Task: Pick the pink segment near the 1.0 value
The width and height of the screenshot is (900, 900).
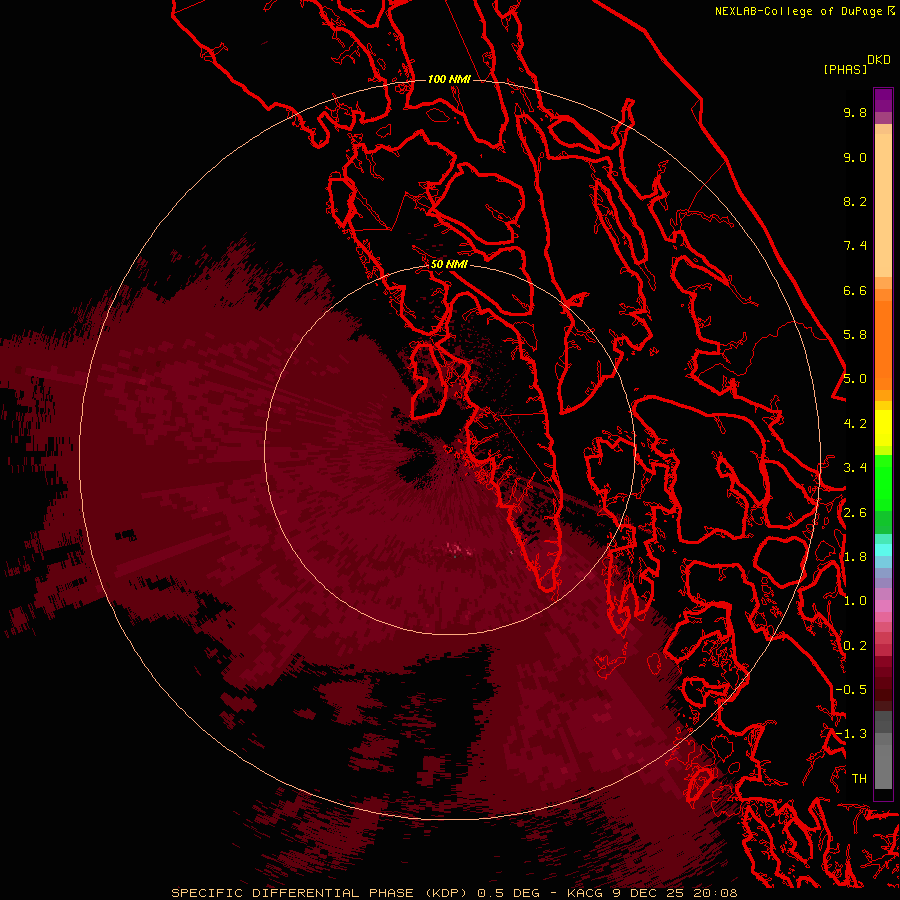Action: (883, 605)
